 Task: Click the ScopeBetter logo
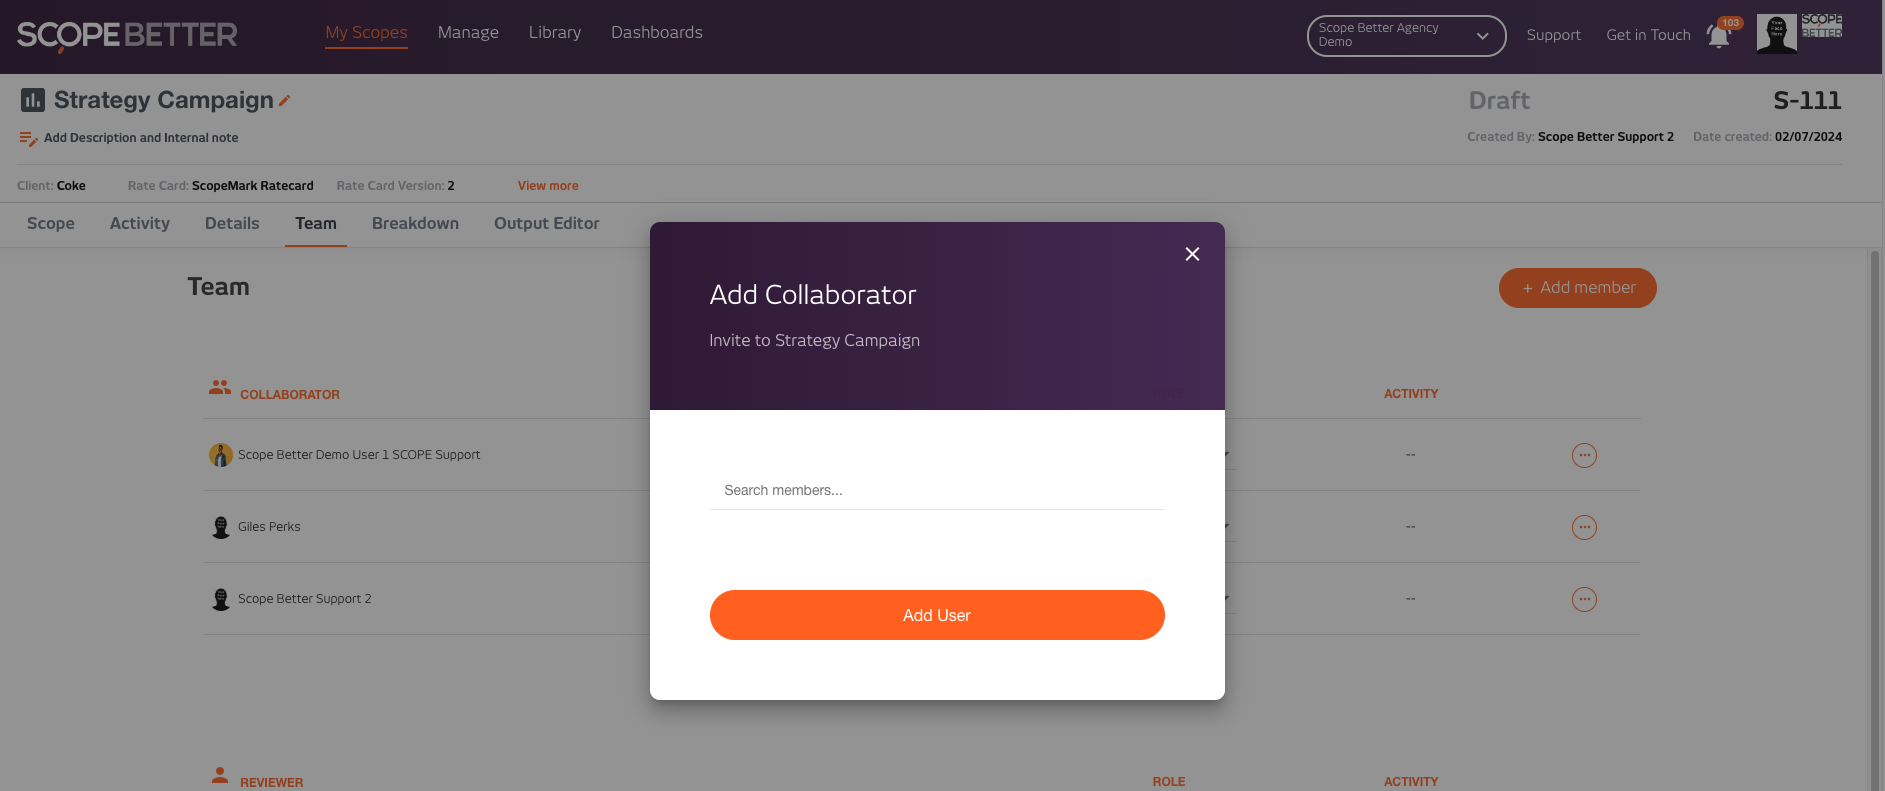[x=127, y=35]
